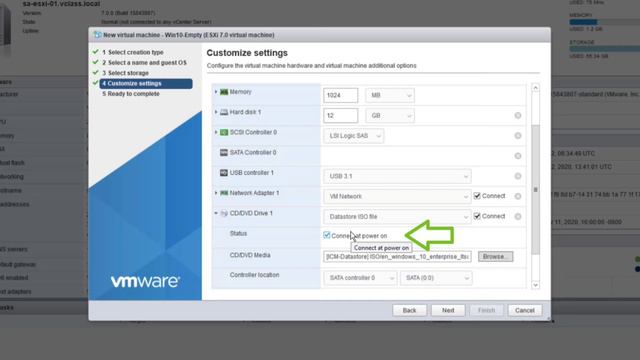Remove SCSI Controller 0 with its delete icon
The width and height of the screenshot is (640, 360).
pos(518,136)
